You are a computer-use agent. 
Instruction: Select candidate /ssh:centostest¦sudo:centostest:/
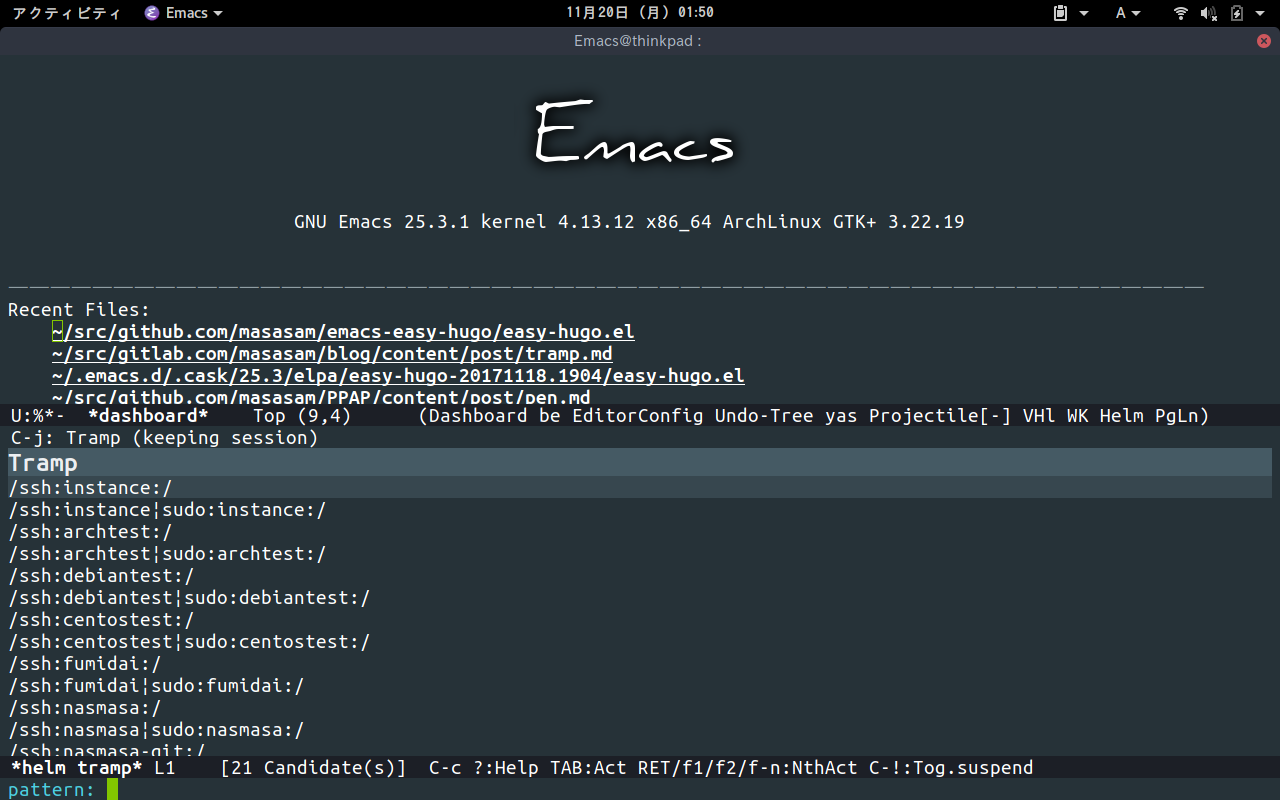(190, 642)
